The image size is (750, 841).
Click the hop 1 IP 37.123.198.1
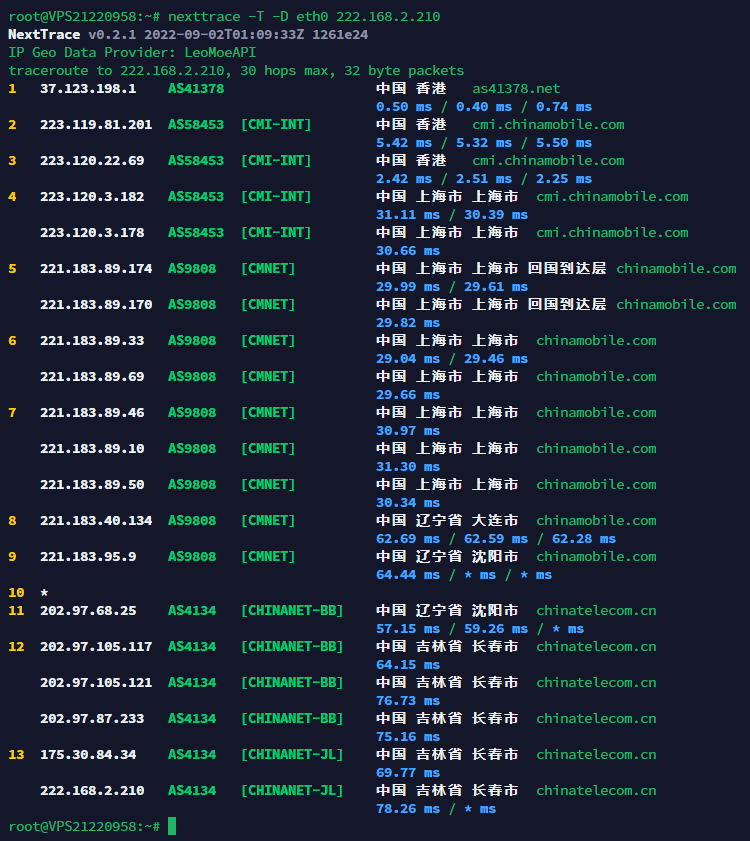88,88
